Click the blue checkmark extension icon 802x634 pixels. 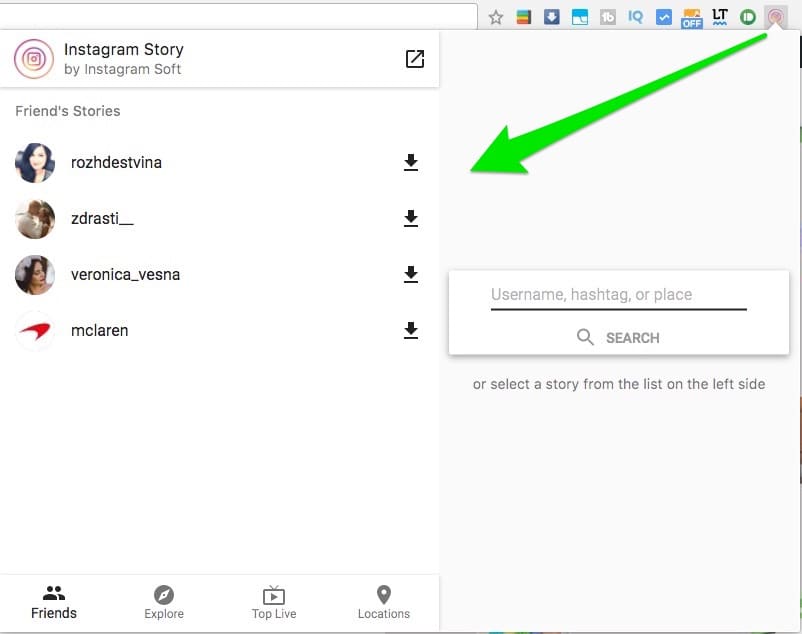[x=663, y=17]
